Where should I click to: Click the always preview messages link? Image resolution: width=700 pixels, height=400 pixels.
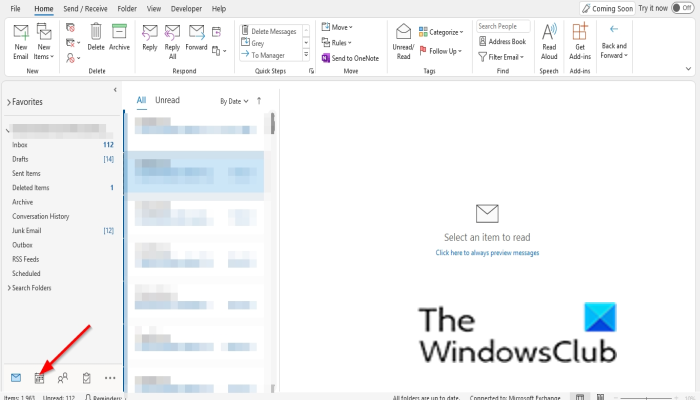(487, 253)
